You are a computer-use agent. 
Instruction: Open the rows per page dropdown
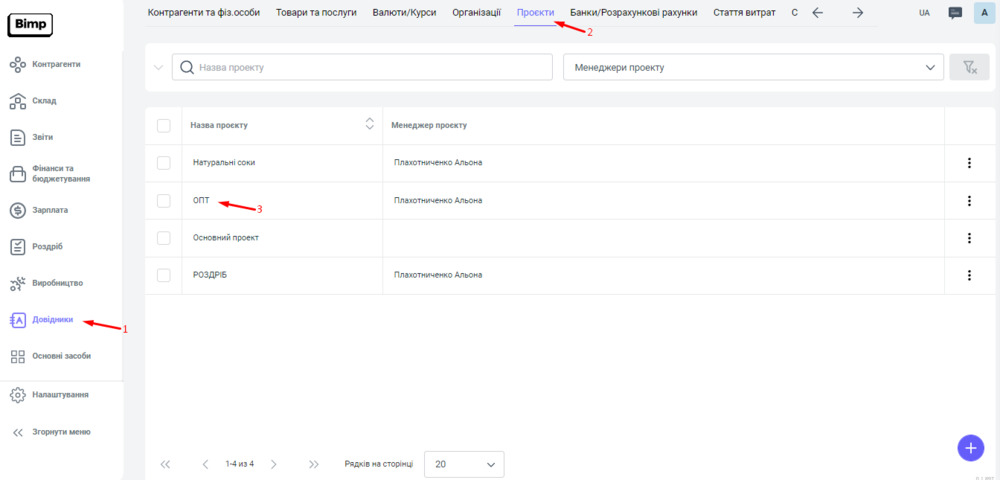click(x=464, y=464)
